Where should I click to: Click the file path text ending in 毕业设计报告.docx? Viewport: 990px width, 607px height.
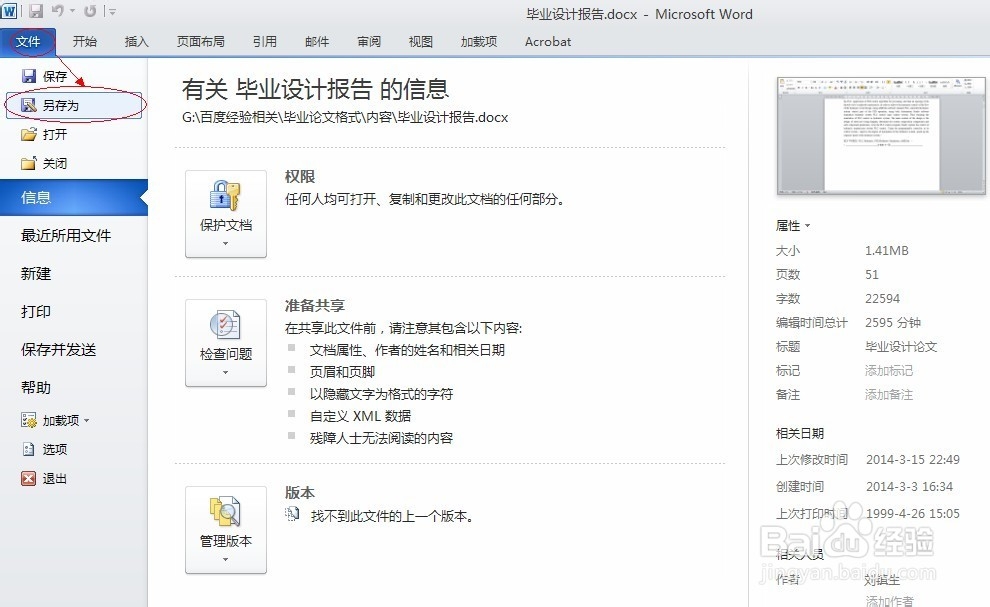point(345,117)
